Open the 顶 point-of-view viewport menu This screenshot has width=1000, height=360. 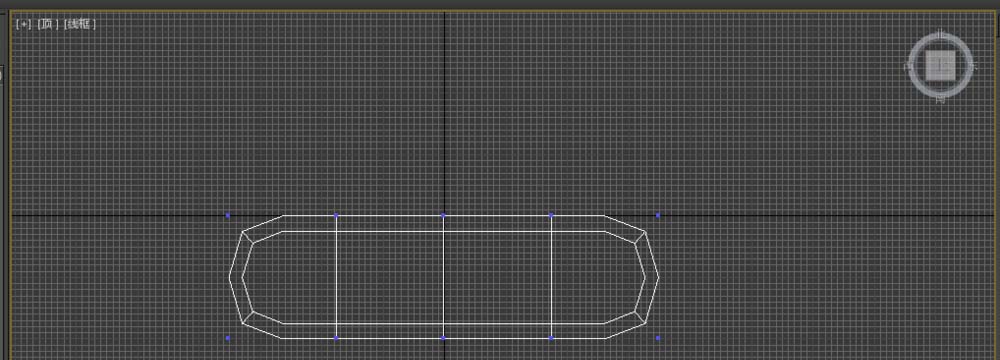pyautogui.click(x=47, y=24)
